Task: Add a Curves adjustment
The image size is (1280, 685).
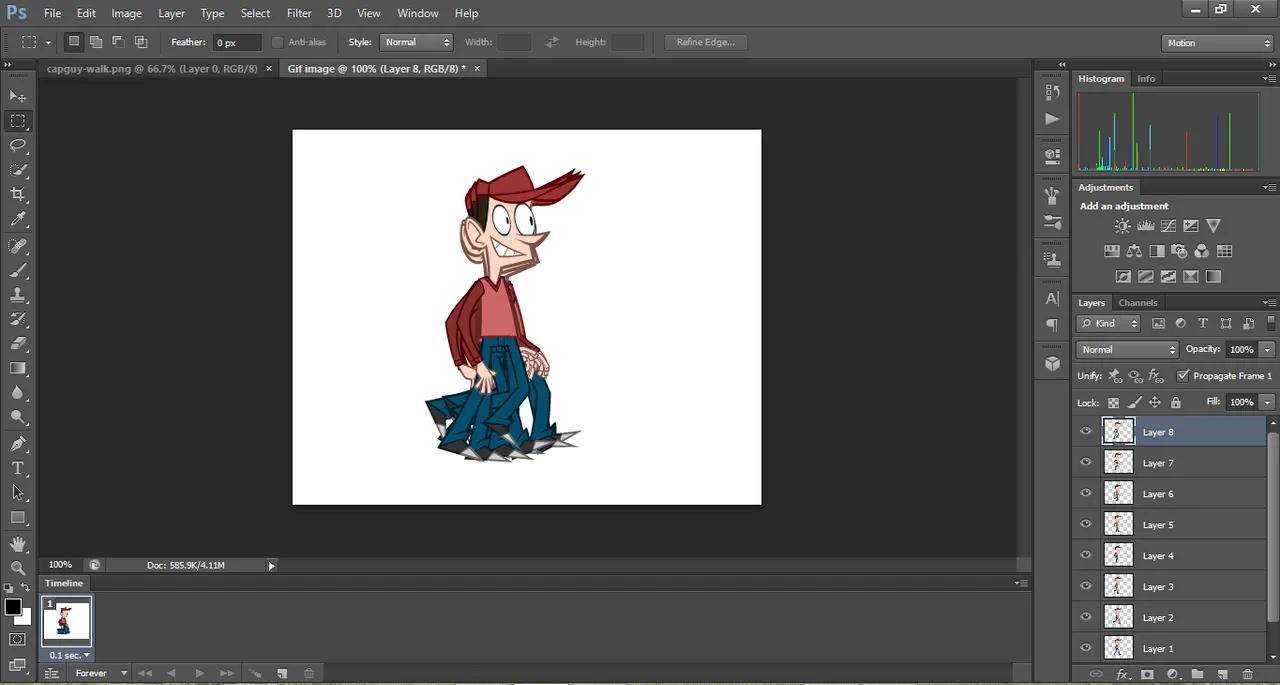Action: click(x=1168, y=226)
